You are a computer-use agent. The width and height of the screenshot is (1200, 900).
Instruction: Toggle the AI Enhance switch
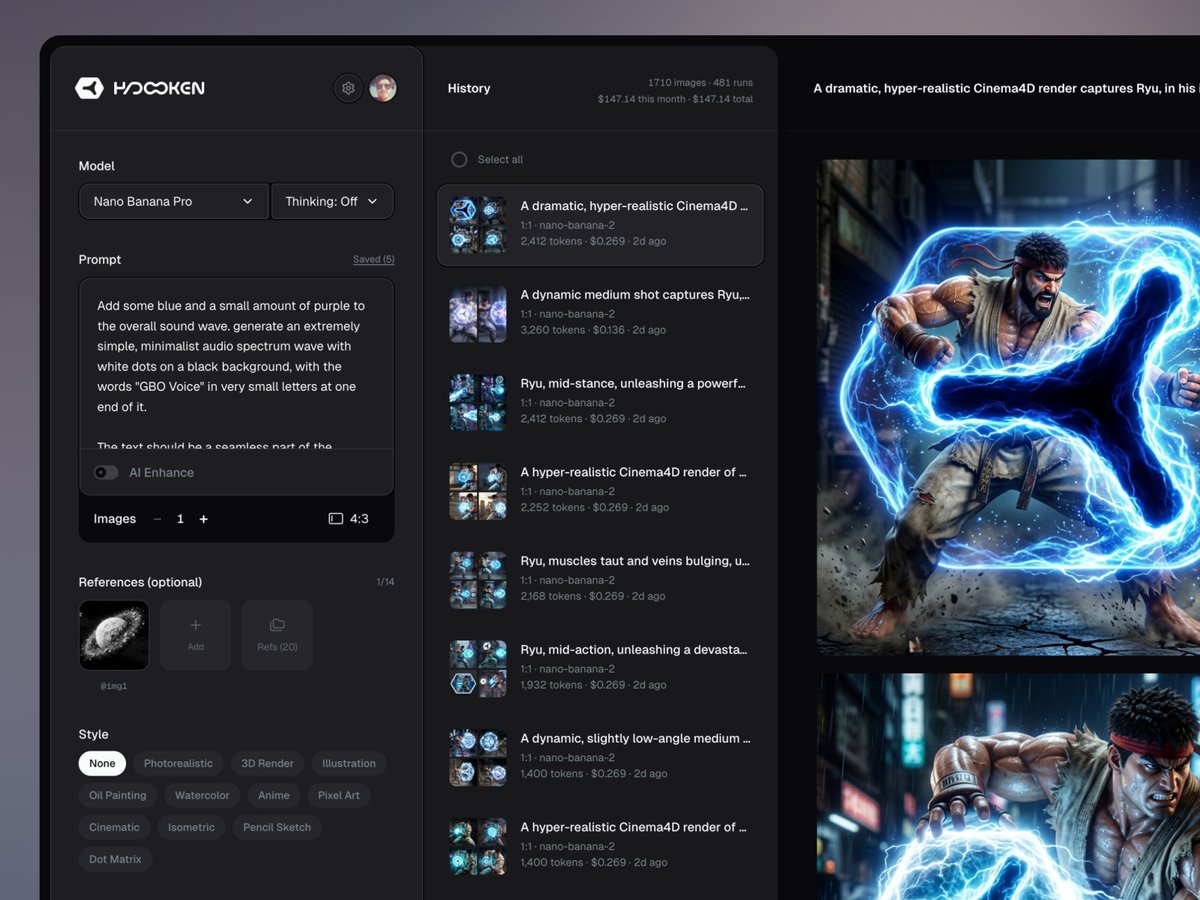coord(106,472)
